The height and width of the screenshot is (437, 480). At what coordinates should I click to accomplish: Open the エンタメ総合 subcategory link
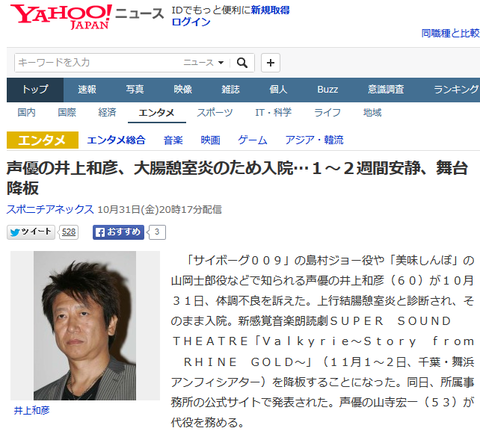point(116,140)
